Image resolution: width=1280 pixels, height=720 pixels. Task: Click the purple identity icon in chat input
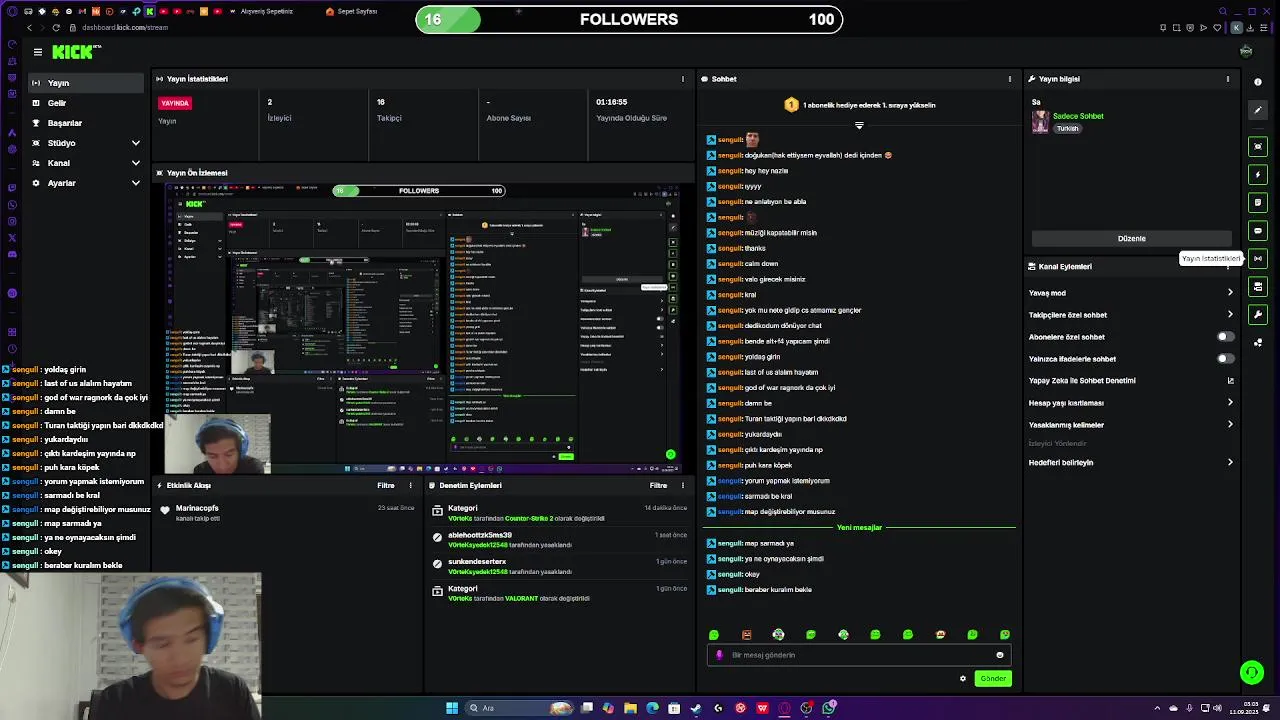click(x=719, y=656)
